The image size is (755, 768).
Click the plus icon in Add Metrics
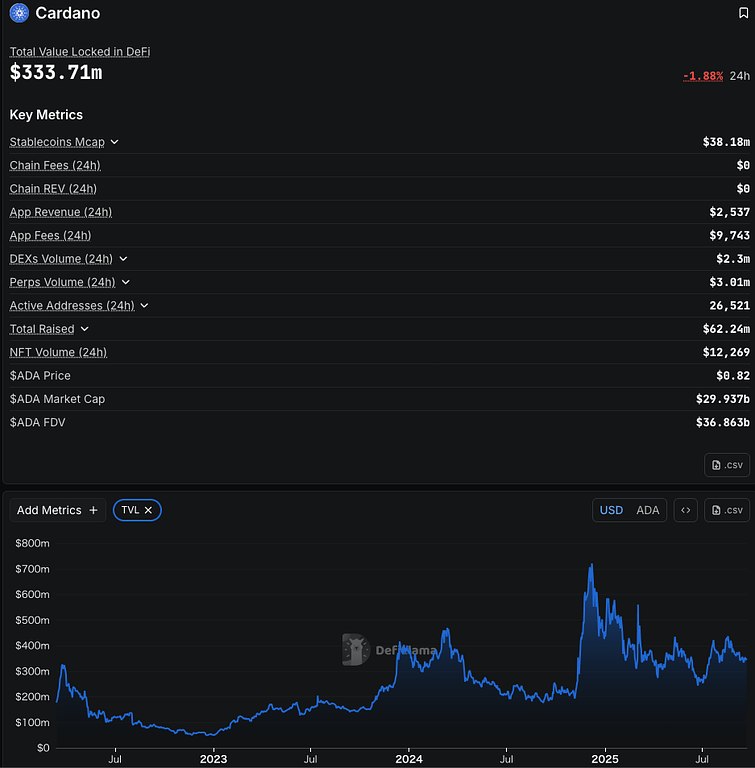point(94,510)
